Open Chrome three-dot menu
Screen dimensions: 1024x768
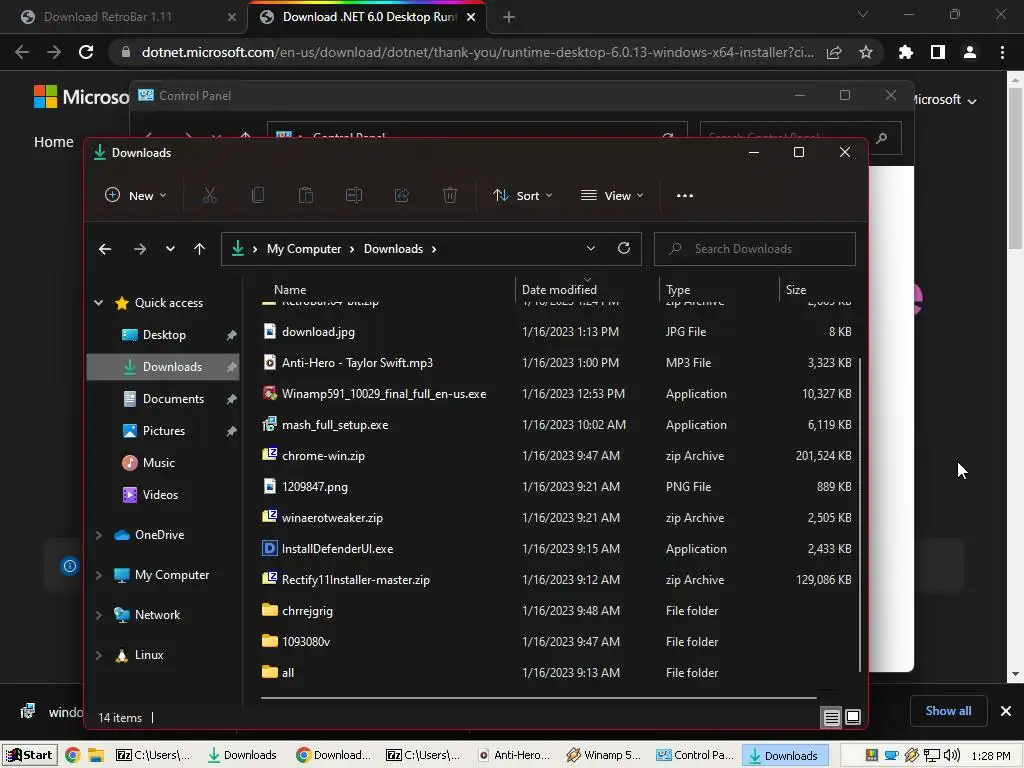[1002, 52]
